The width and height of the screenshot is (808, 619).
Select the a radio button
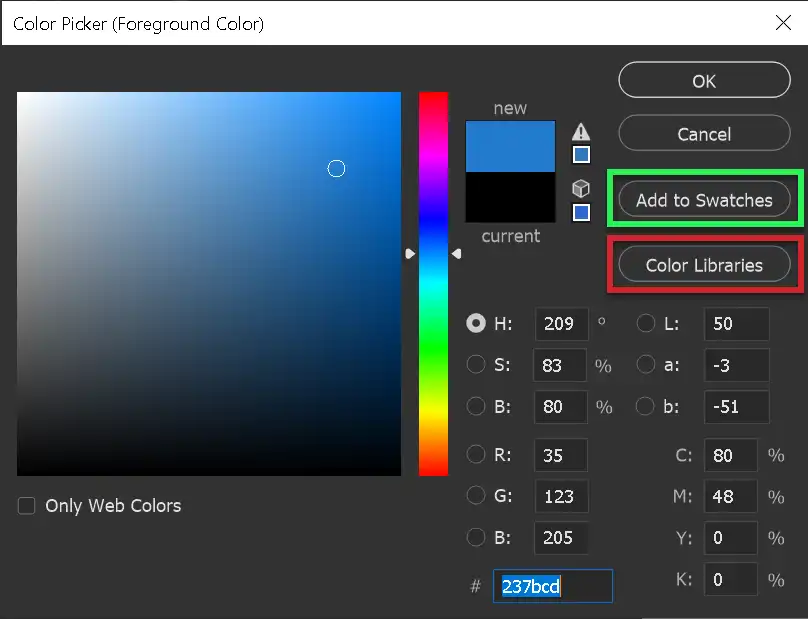click(645, 365)
